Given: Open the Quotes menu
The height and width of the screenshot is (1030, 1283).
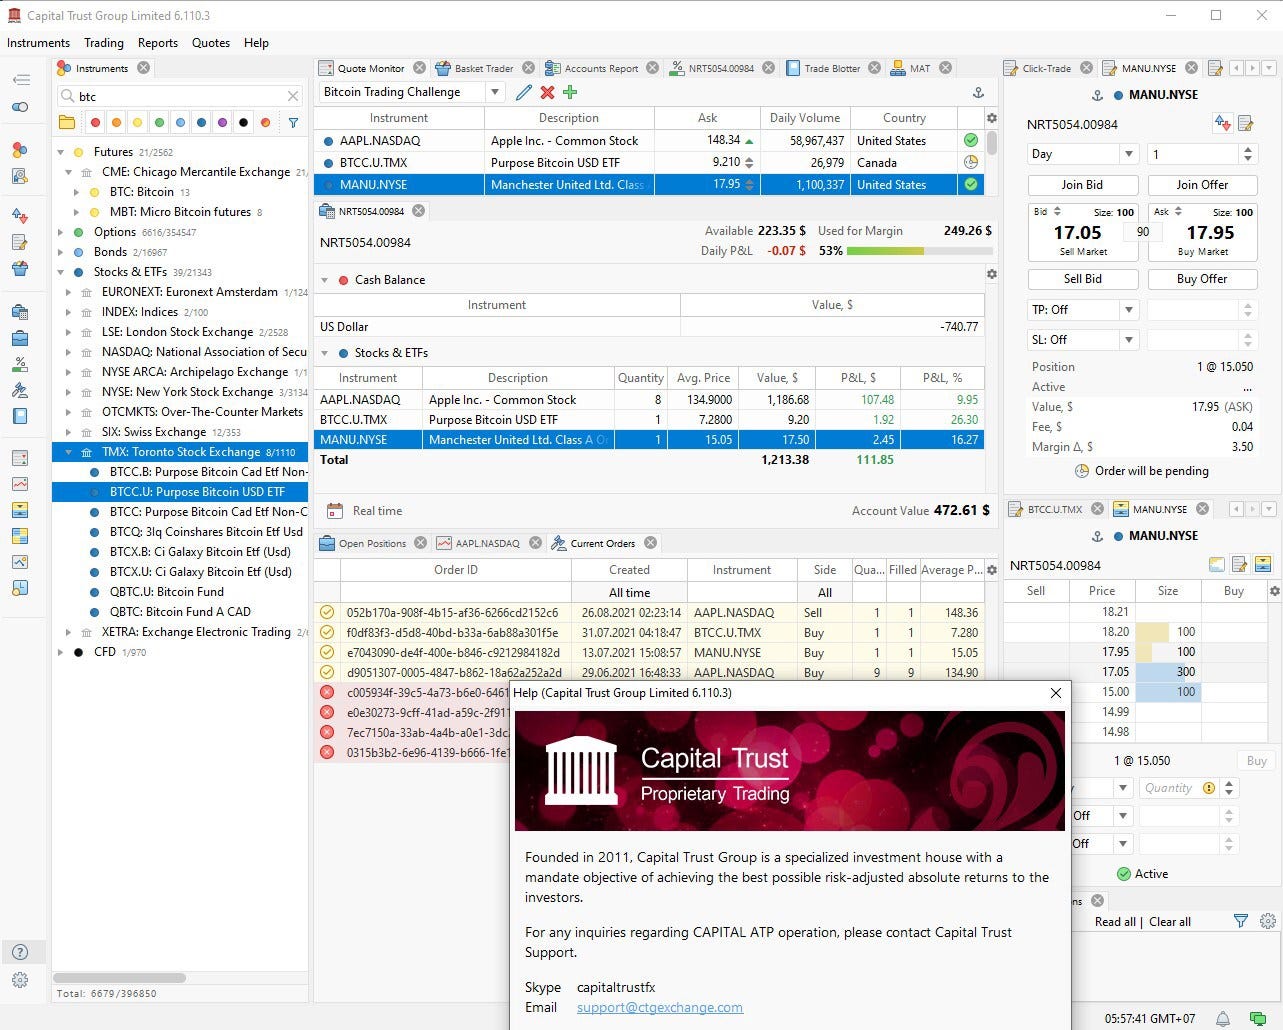Looking at the screenshot, I should pos(211,43).
